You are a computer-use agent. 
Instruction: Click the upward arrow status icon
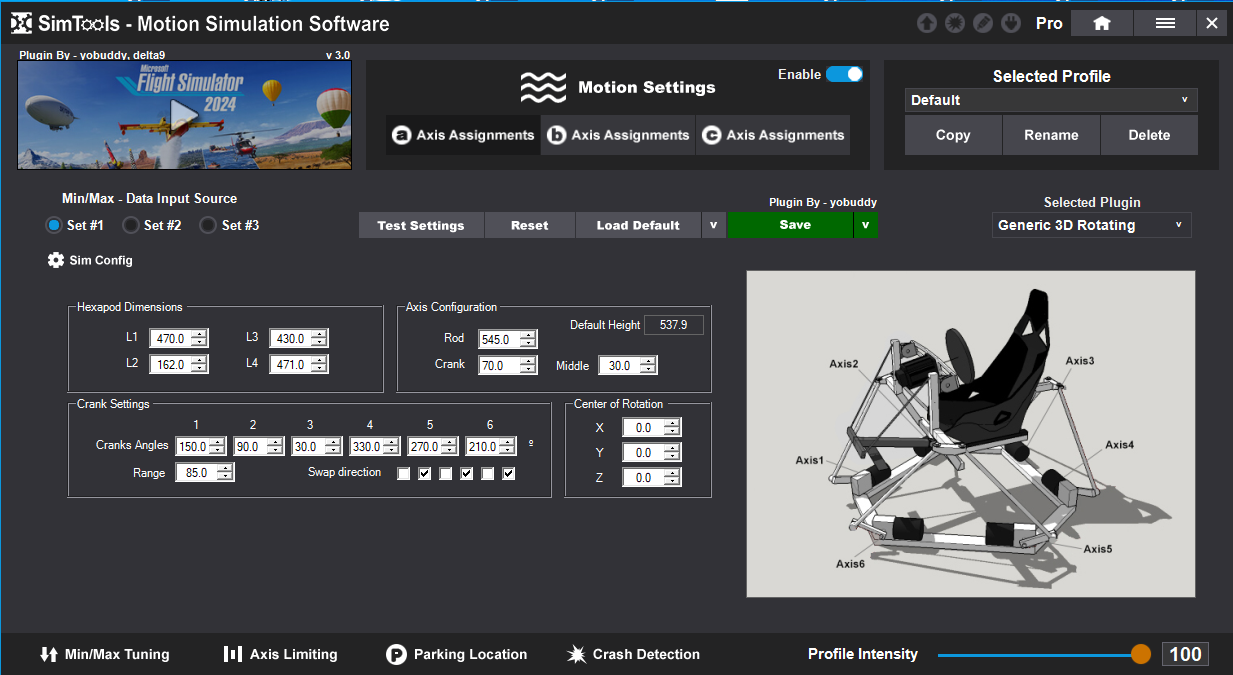927,23
